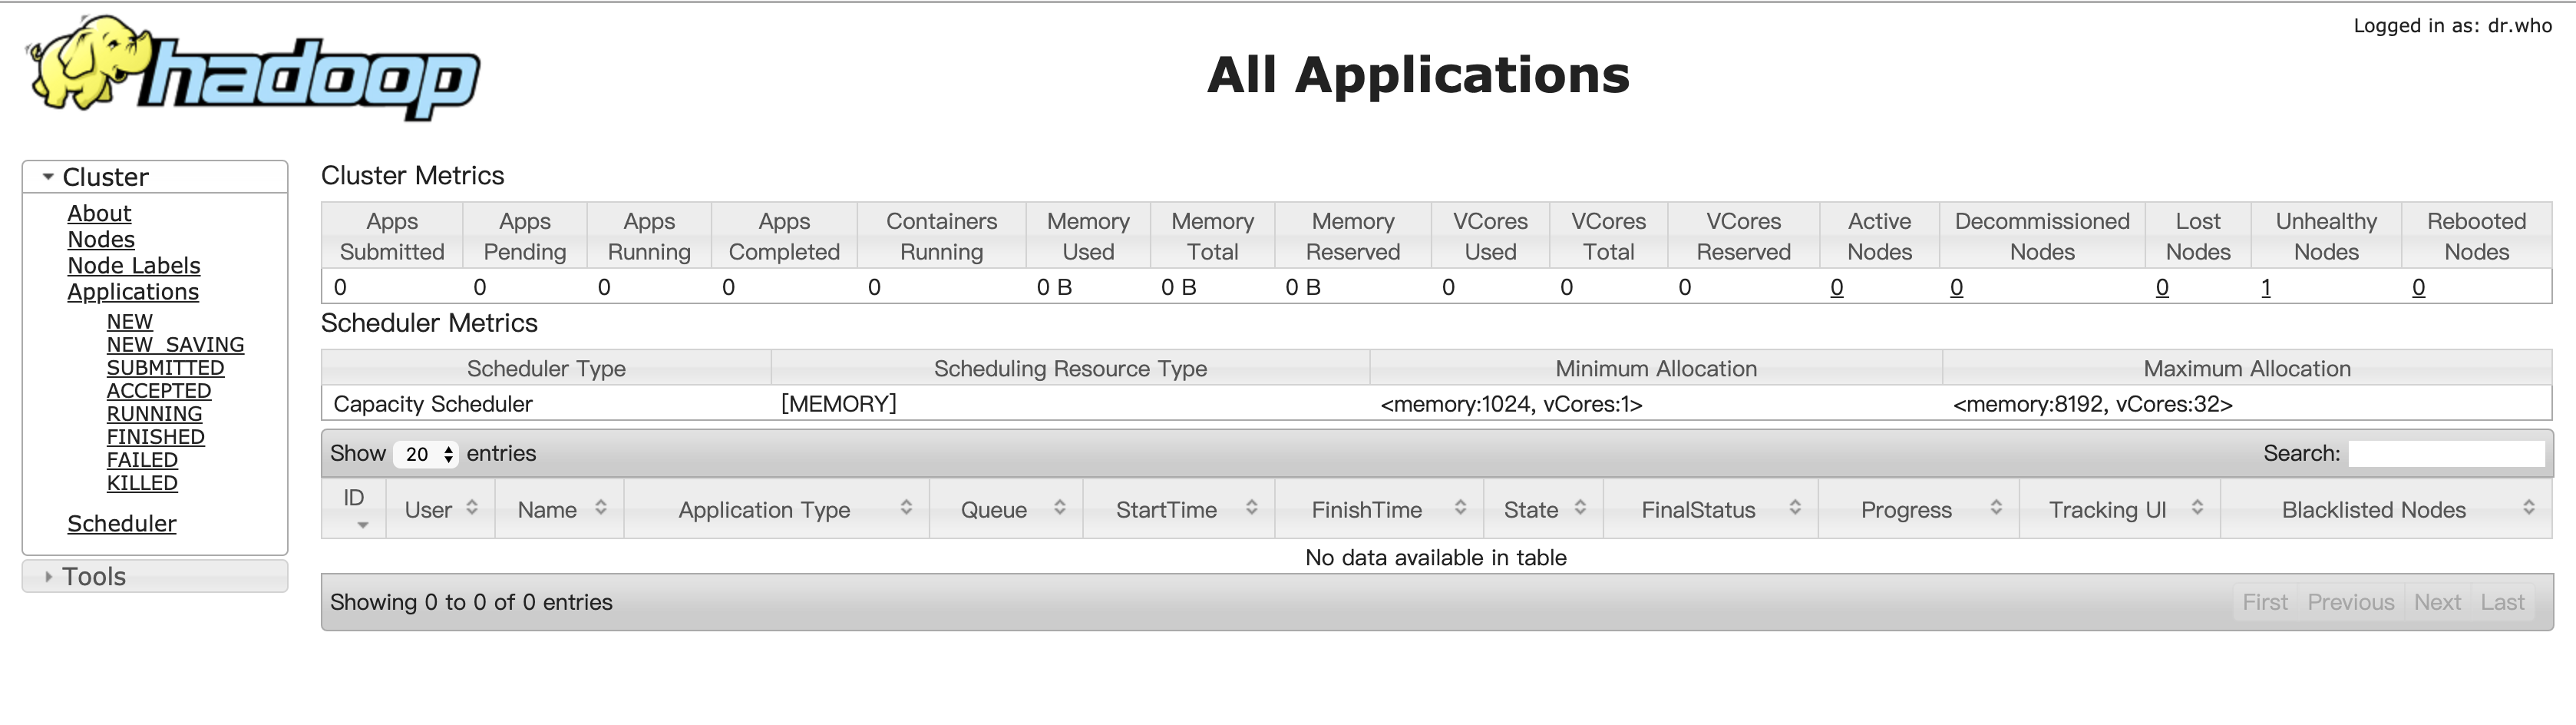Sort by Application Type sort icon

[x=906, y=508]
